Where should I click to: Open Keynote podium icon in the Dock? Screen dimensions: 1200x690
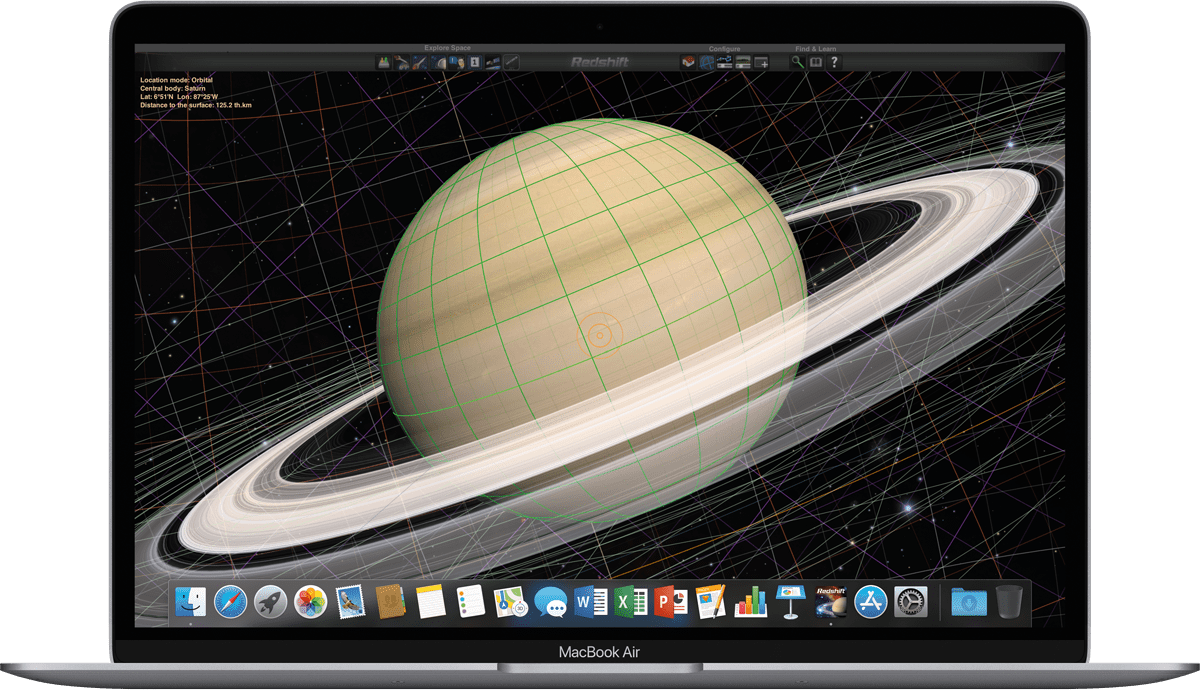coord(791,601)
